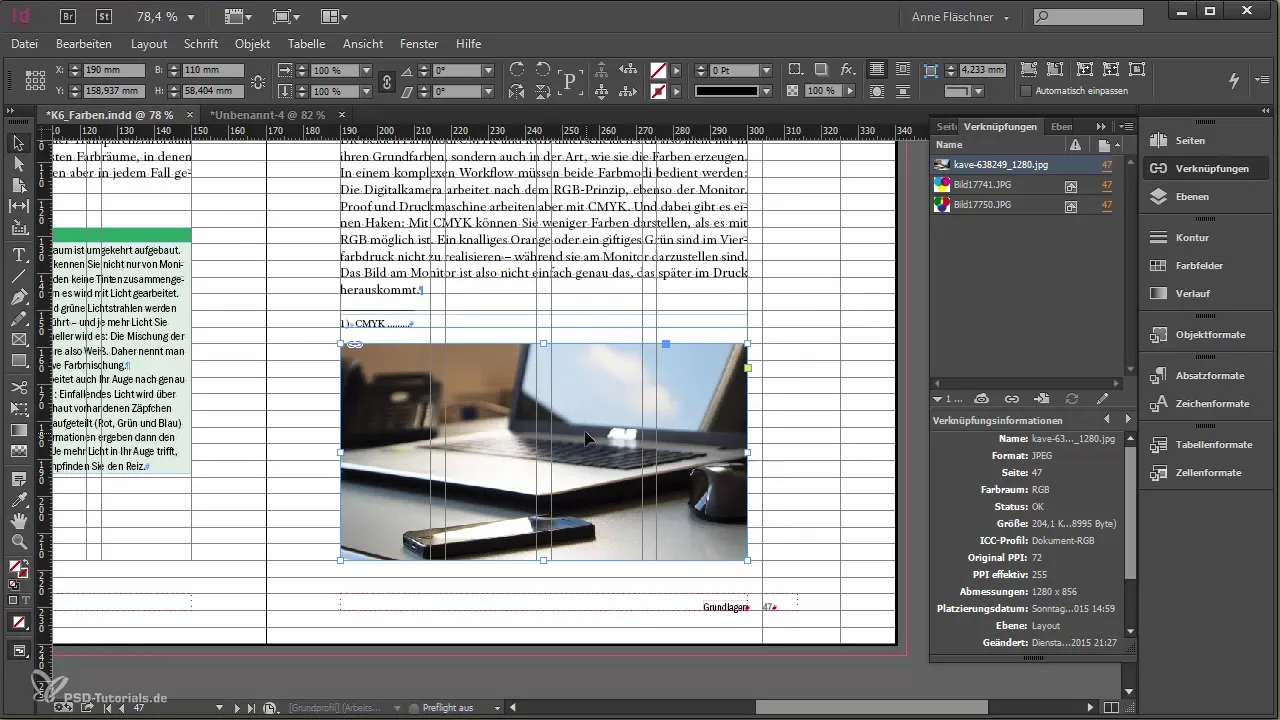Open the Anne Fläschner workspace dropdown

(x=960, y=17)
